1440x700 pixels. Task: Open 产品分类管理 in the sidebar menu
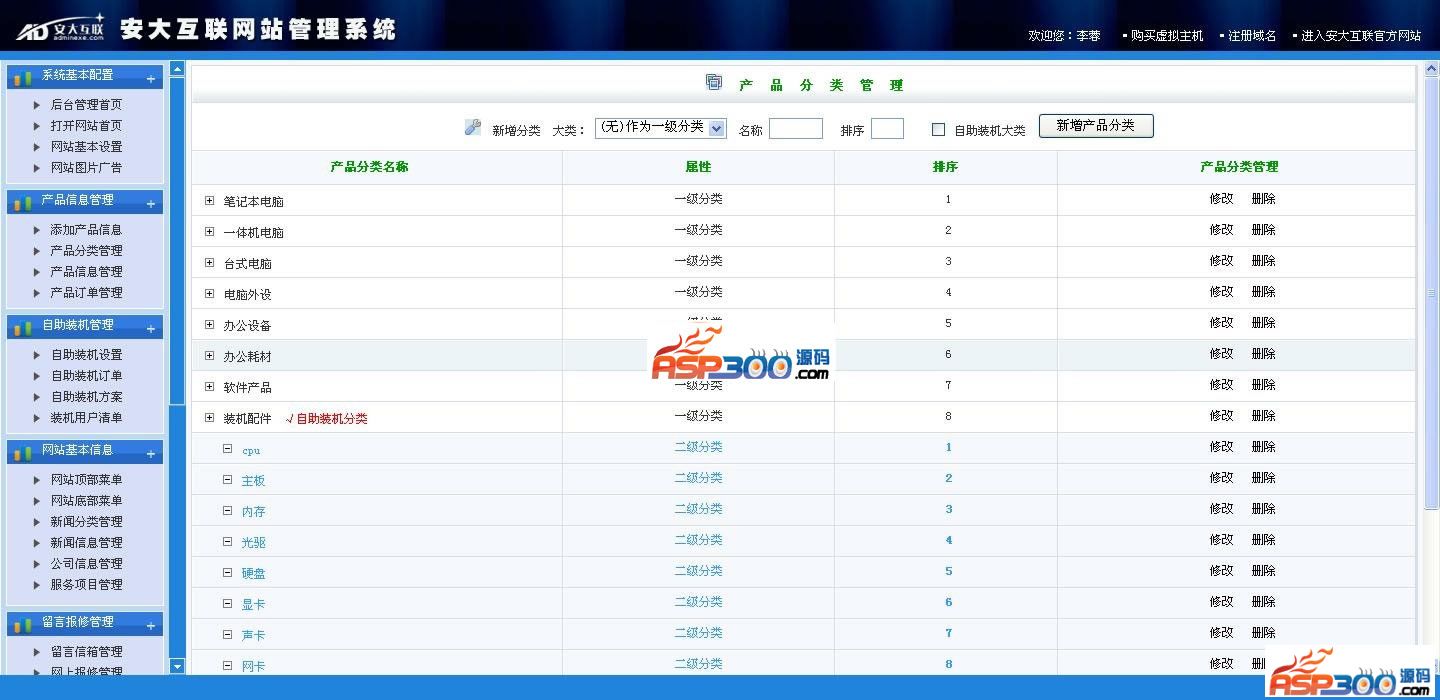[x=86, y=251]
